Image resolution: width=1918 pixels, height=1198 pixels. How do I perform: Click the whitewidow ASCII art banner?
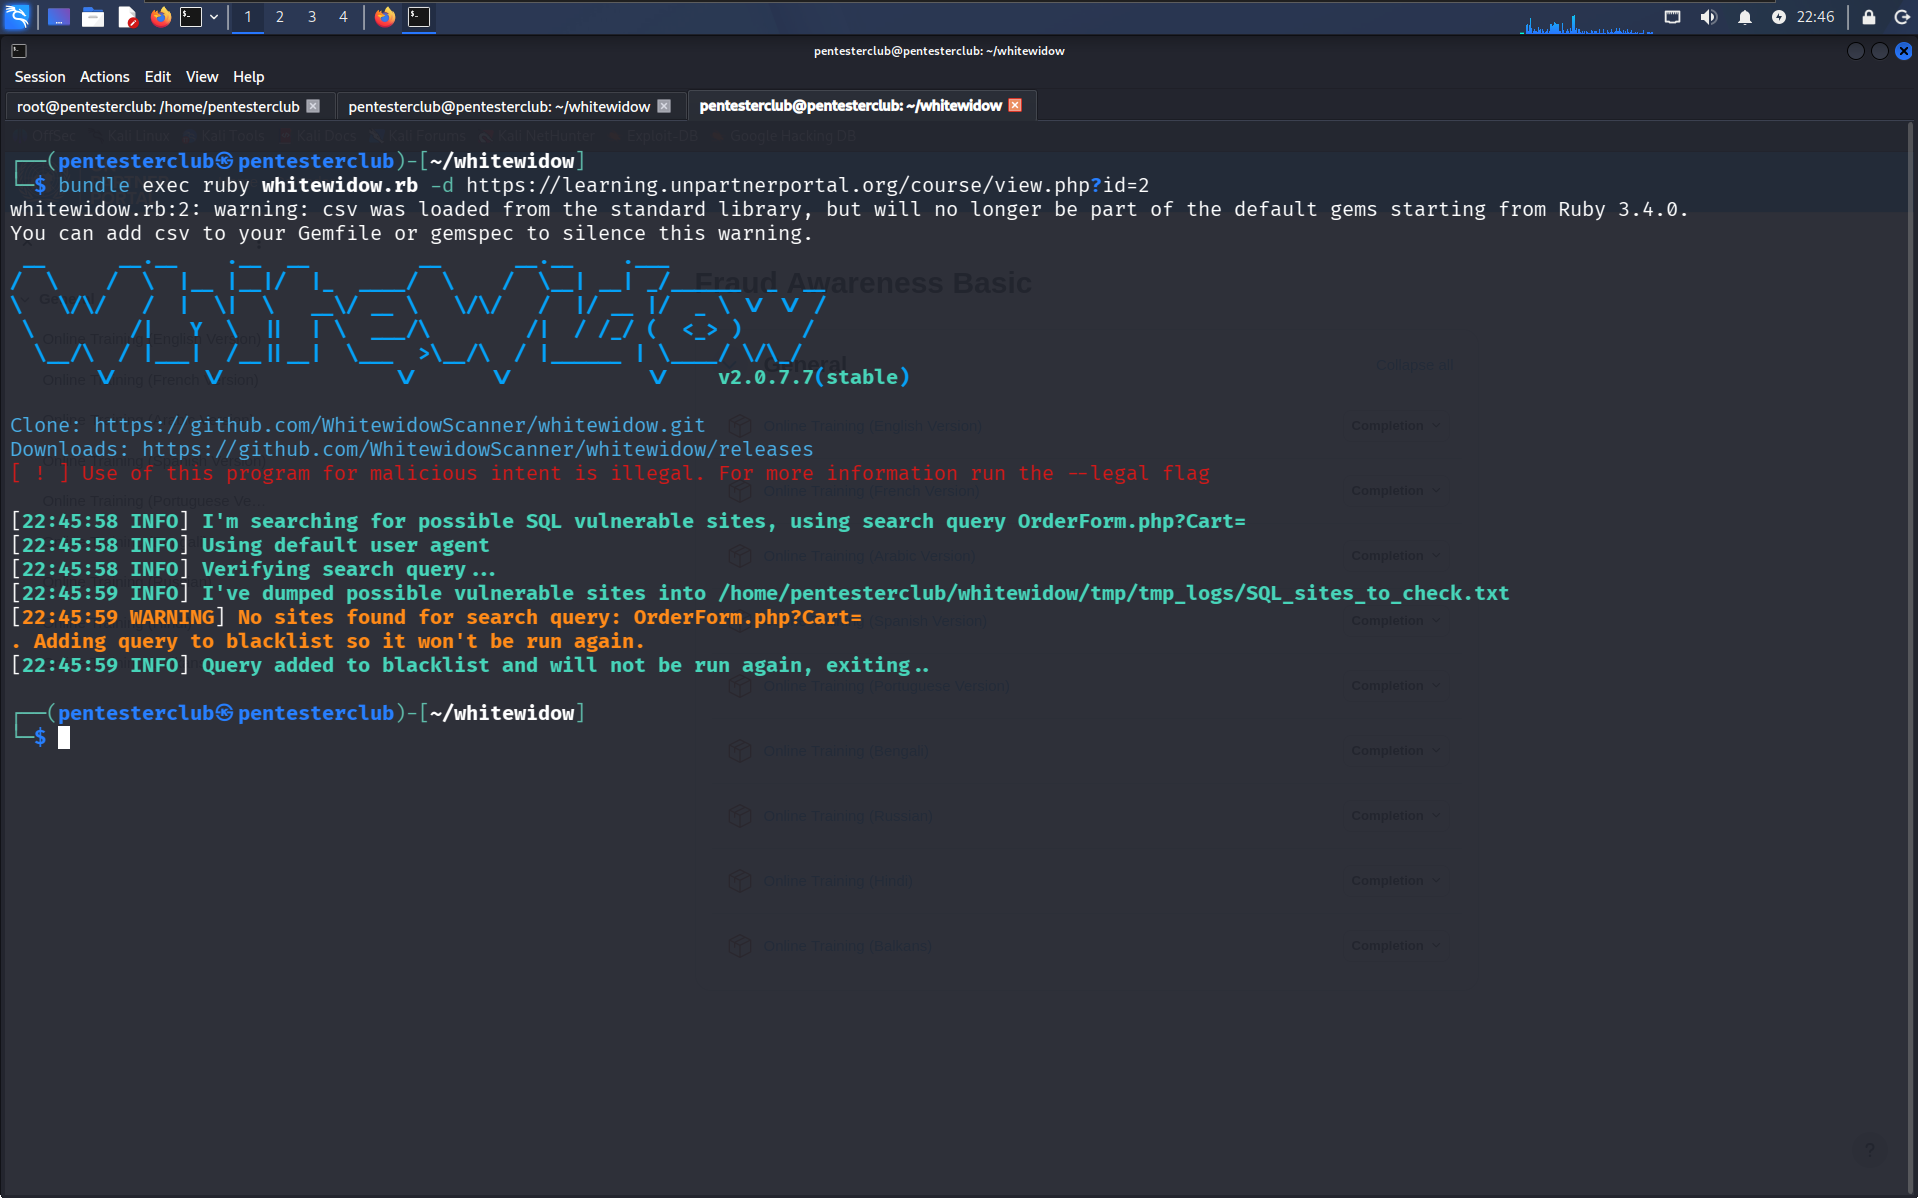418,319
